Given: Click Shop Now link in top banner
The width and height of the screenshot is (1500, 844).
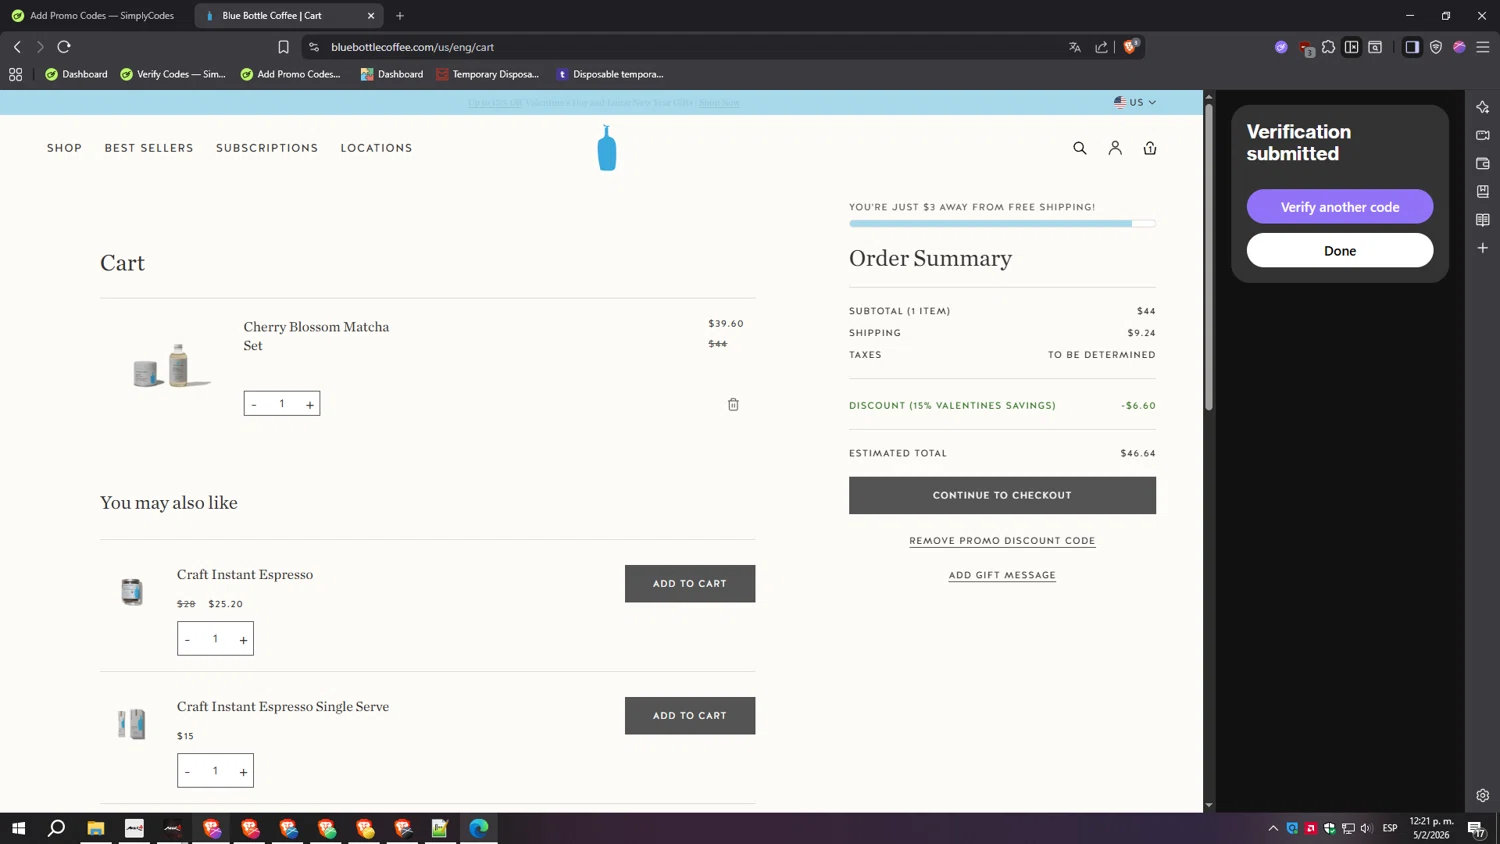Looking at the screenshot, I should 719,102.
